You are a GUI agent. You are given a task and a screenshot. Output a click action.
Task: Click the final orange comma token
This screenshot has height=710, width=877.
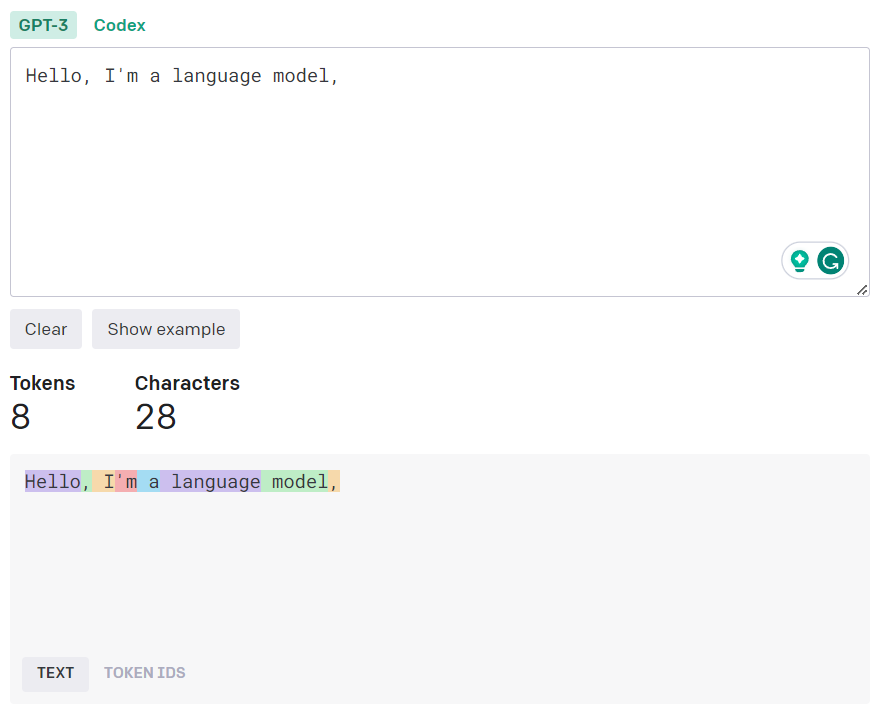click(334, 481)
